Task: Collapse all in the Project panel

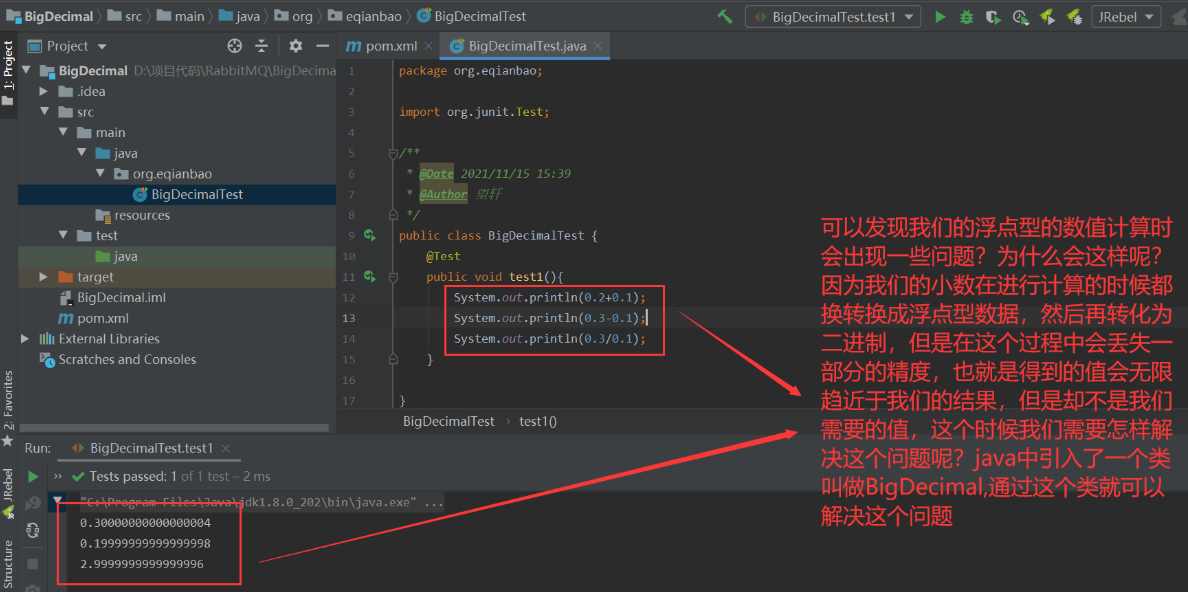Action: point(261,46)
